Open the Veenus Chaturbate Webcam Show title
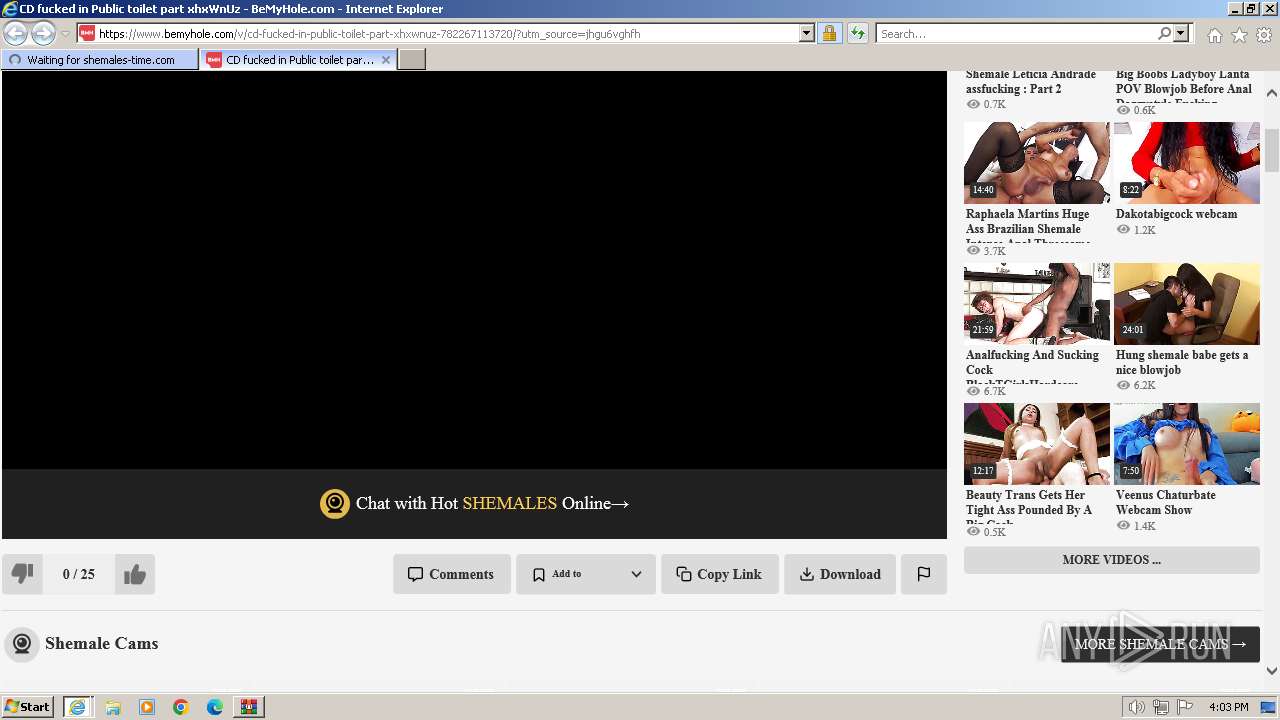 click(1166, 502)
